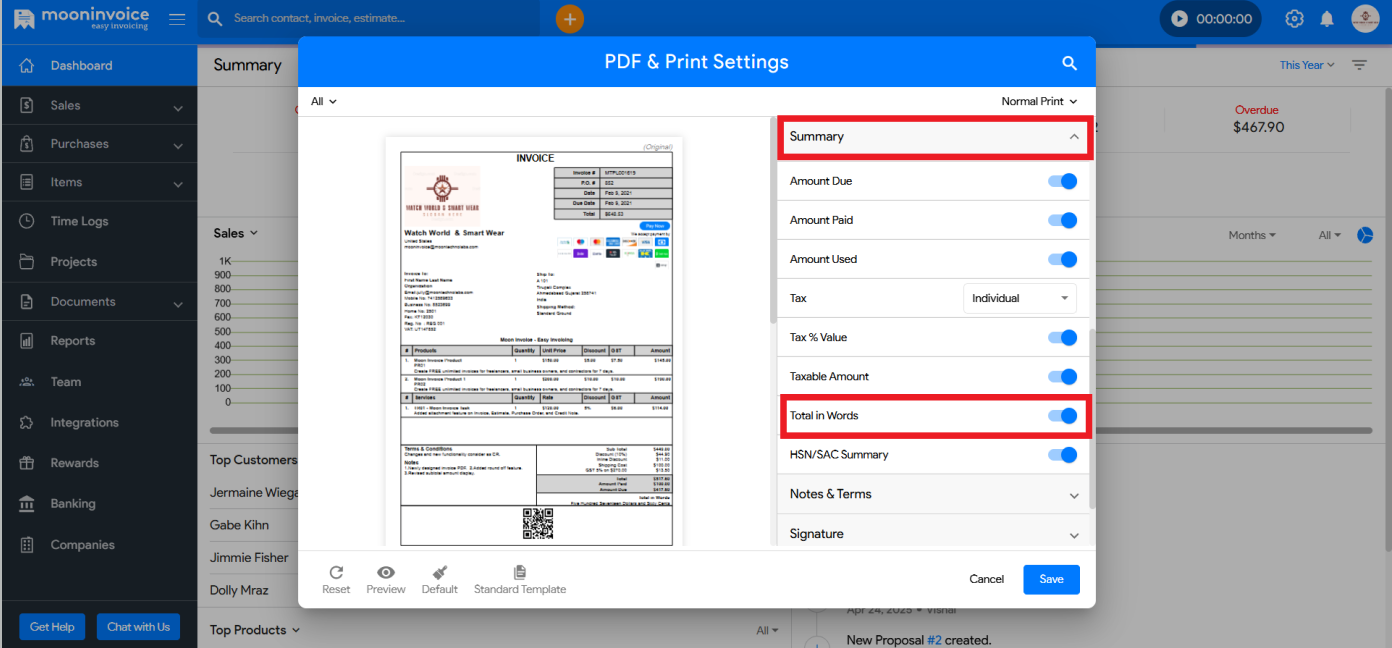The image size is (1392, 648).
Task: Click the Items sidebar icon
Action: (x=27, y=182)
